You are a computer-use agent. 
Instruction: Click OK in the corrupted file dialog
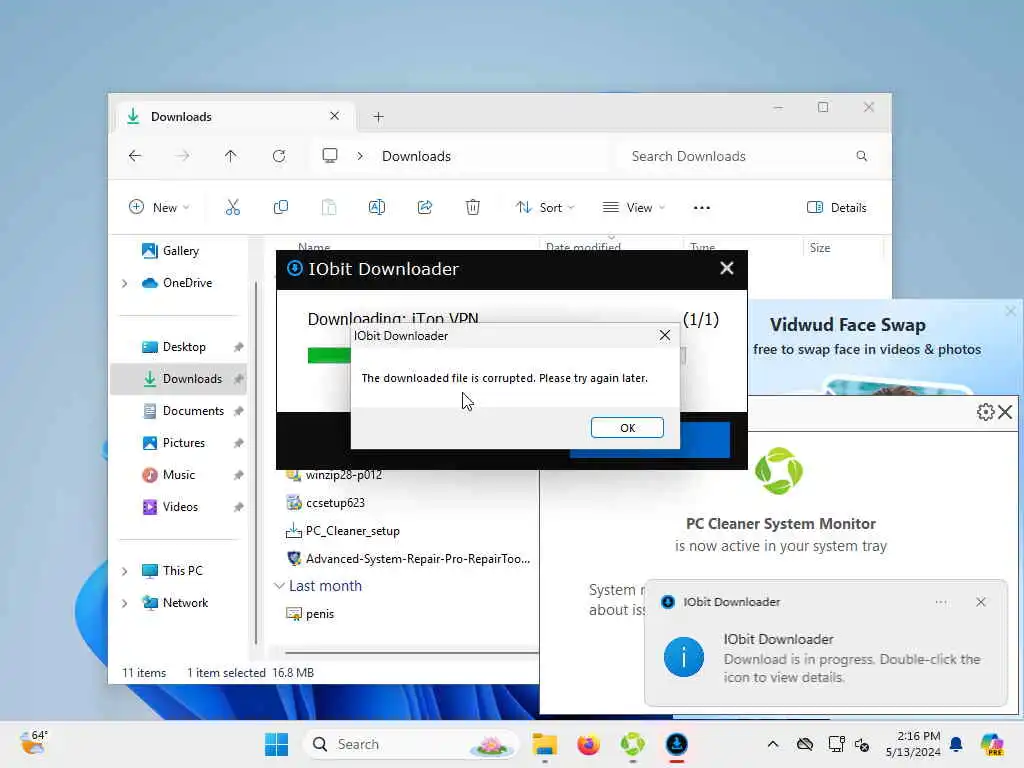[x=627, y=428]
